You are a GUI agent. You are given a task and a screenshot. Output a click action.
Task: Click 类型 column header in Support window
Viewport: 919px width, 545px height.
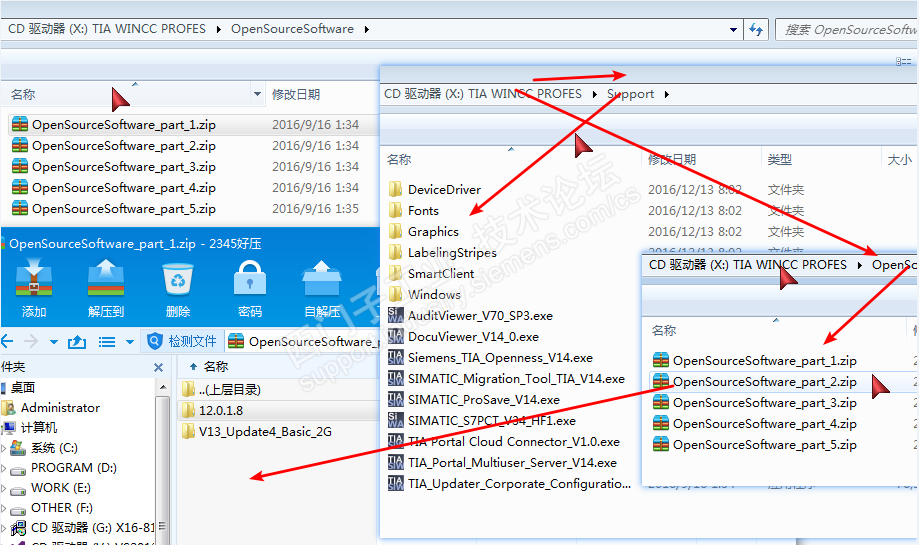[x=780, y=159]
